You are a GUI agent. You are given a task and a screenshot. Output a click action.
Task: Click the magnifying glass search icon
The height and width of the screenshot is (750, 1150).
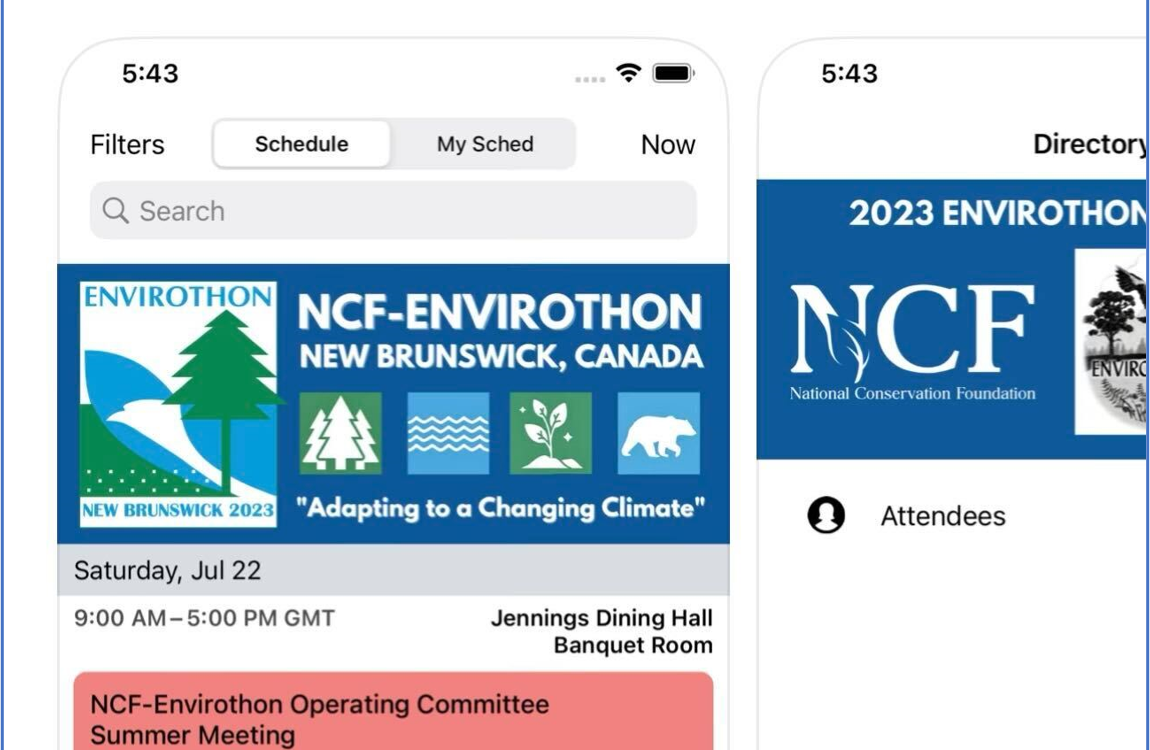115,210
